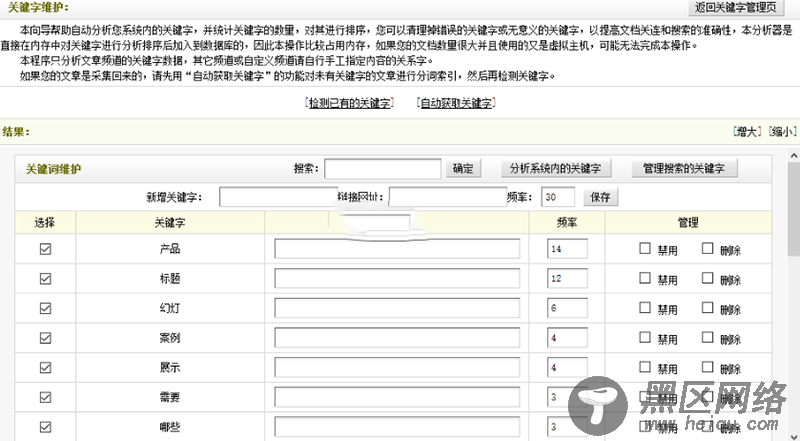This screenshot has height=441, width=800.
Task: Click 频率 column header
Action: click(x=567, y=223)
